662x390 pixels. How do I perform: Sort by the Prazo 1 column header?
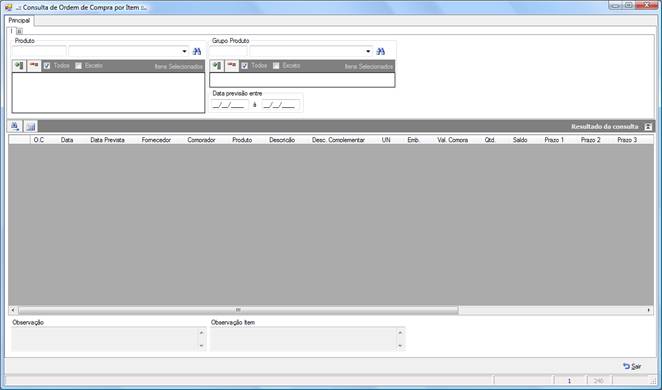point(554,140)
